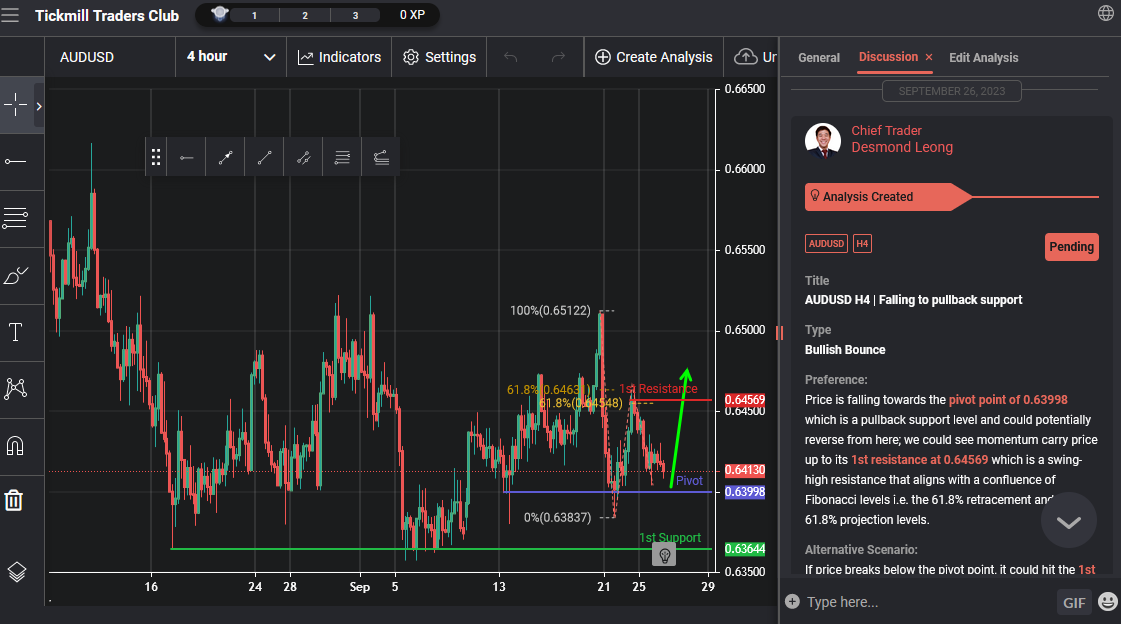Click the AUDUSD symbol selector
1121x624 pixels.
[x=87, y=57]
